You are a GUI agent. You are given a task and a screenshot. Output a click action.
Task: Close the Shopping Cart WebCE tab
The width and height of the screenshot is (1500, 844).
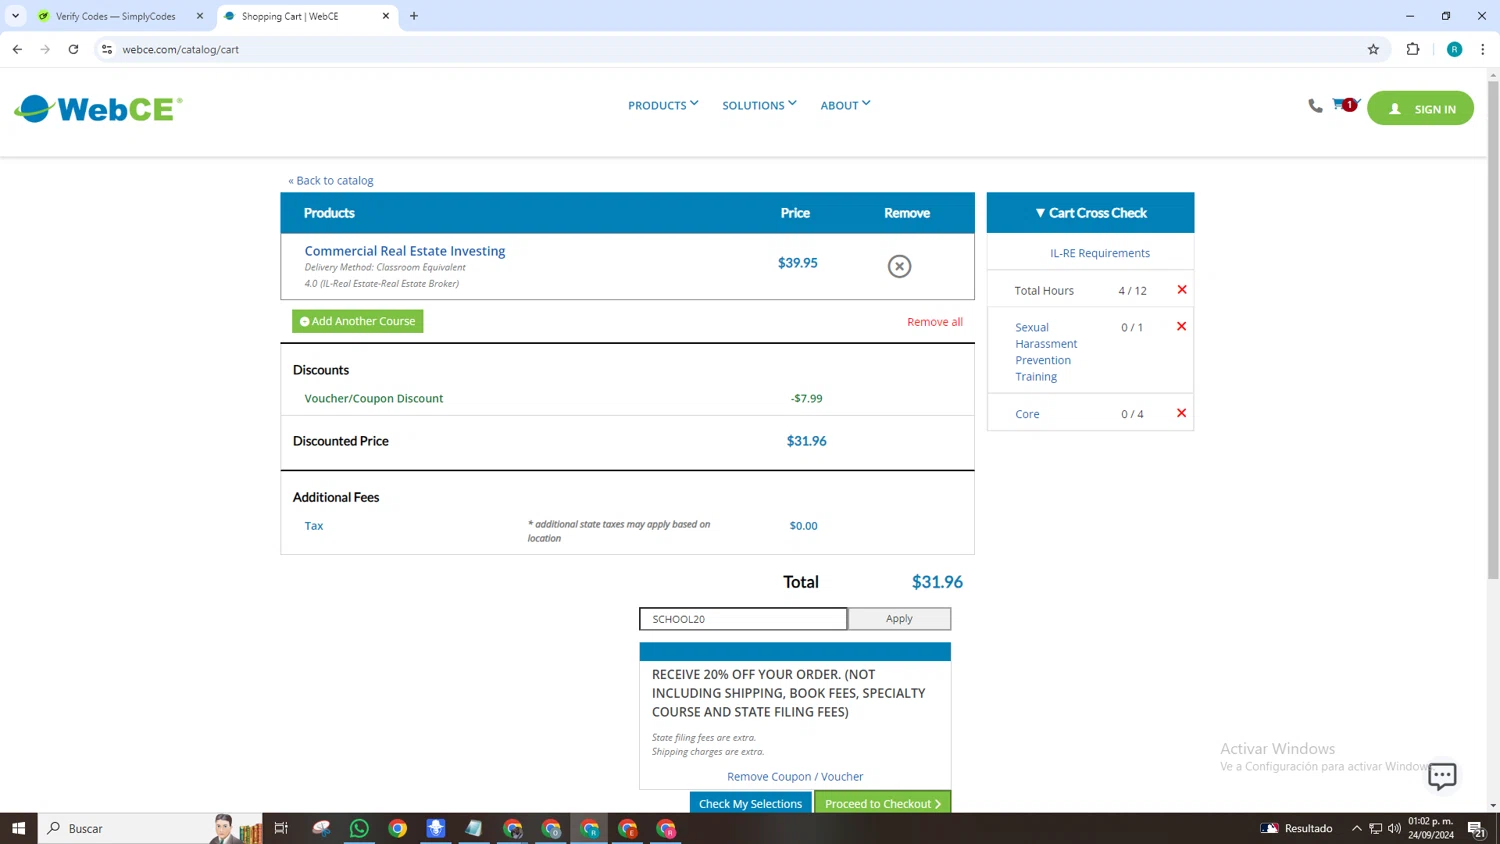coord(386,16)
